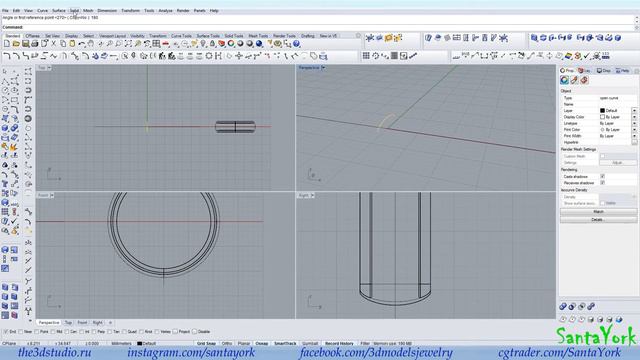Click the Lock objects padlock icon

point(212,44)
